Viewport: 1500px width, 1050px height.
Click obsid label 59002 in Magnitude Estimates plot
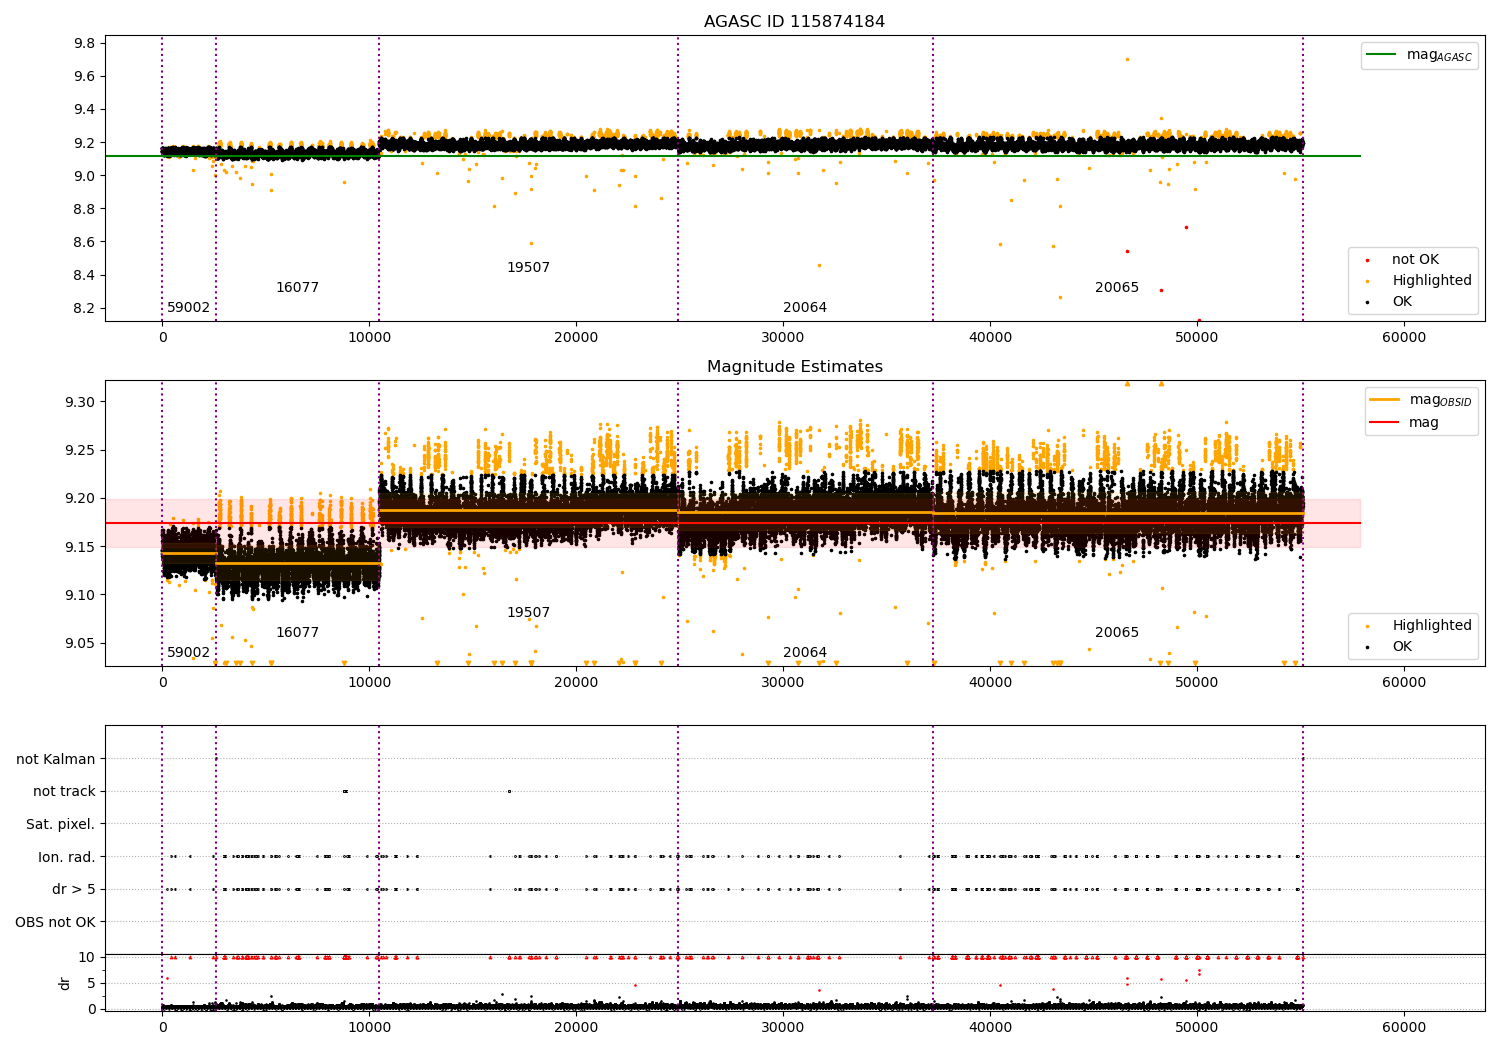(188, 653)
